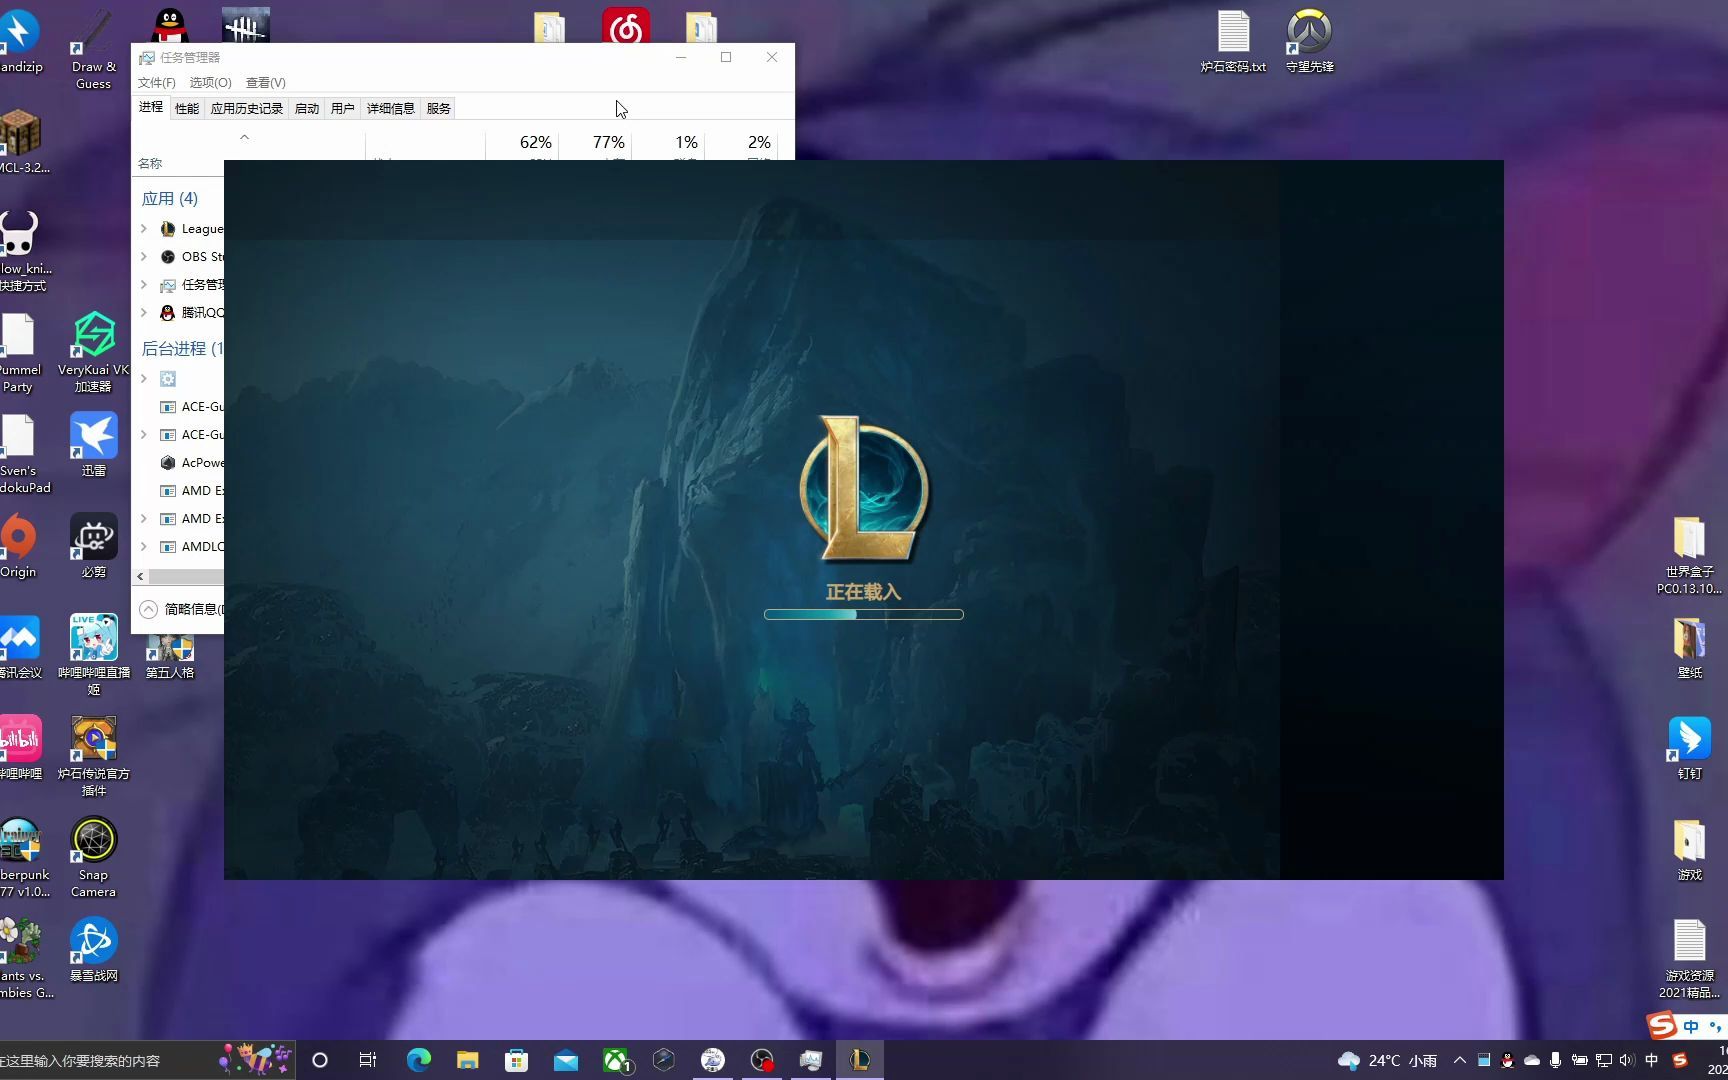Viewport: 1728px width, 1080px height.
Task: Open the Mail app from the taskbar
Action: pyautogui.click(x=565, y=1060)
